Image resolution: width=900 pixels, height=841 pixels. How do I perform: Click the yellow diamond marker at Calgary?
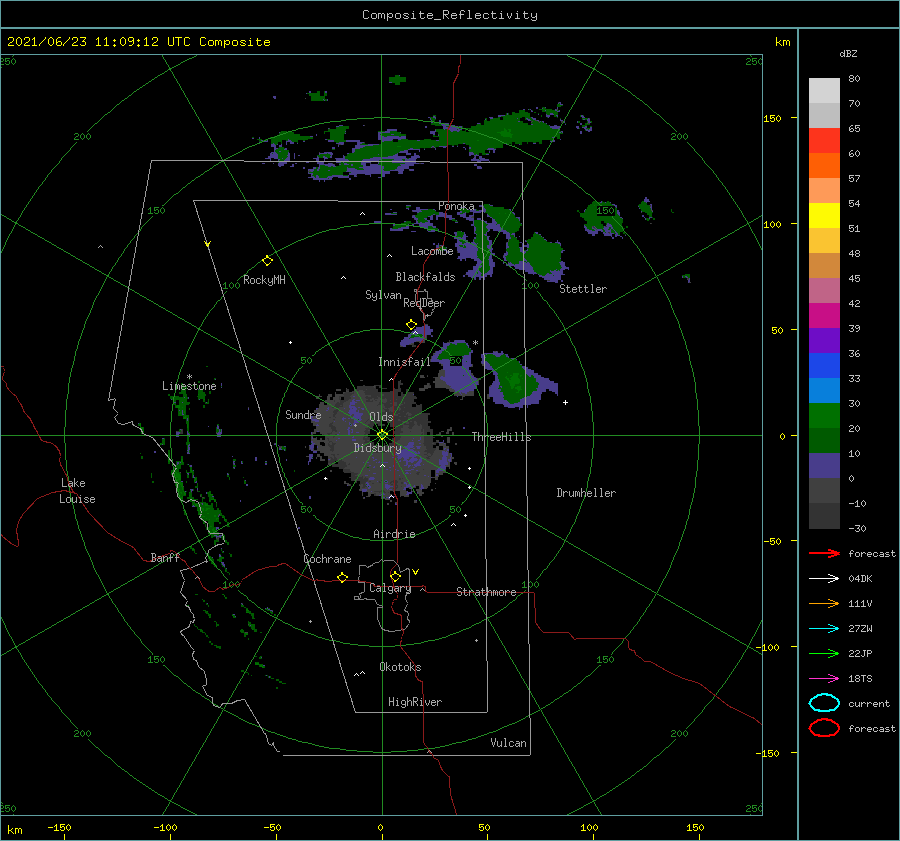pos(395,576)
